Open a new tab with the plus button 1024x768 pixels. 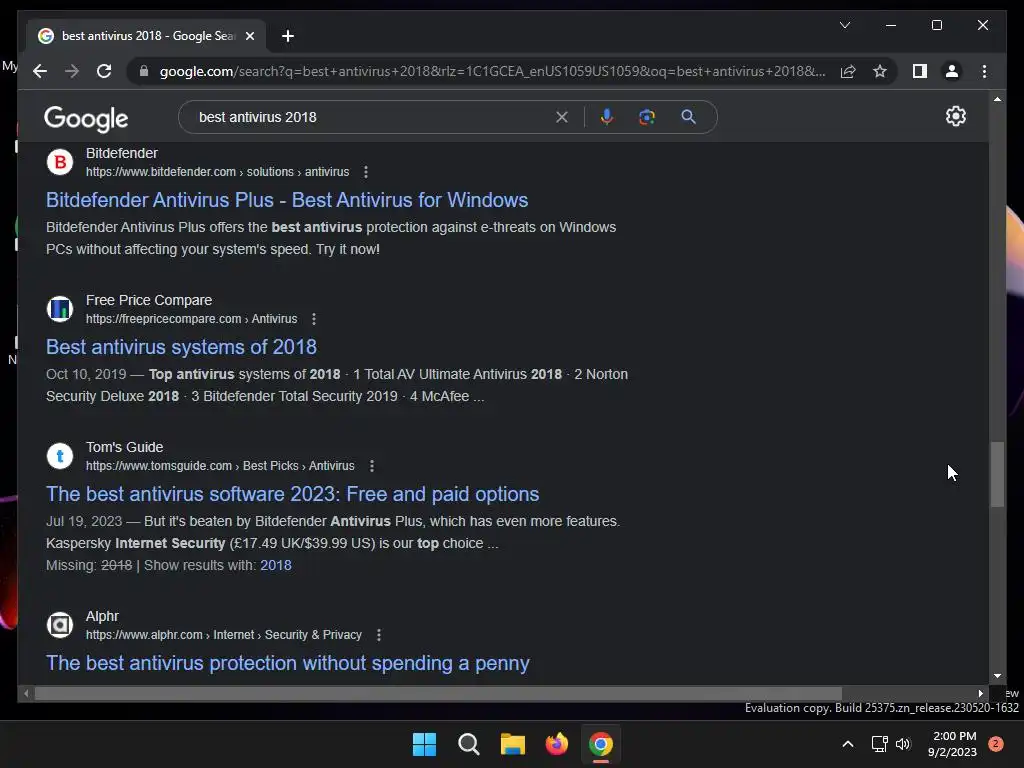click(x=288, y=36)
